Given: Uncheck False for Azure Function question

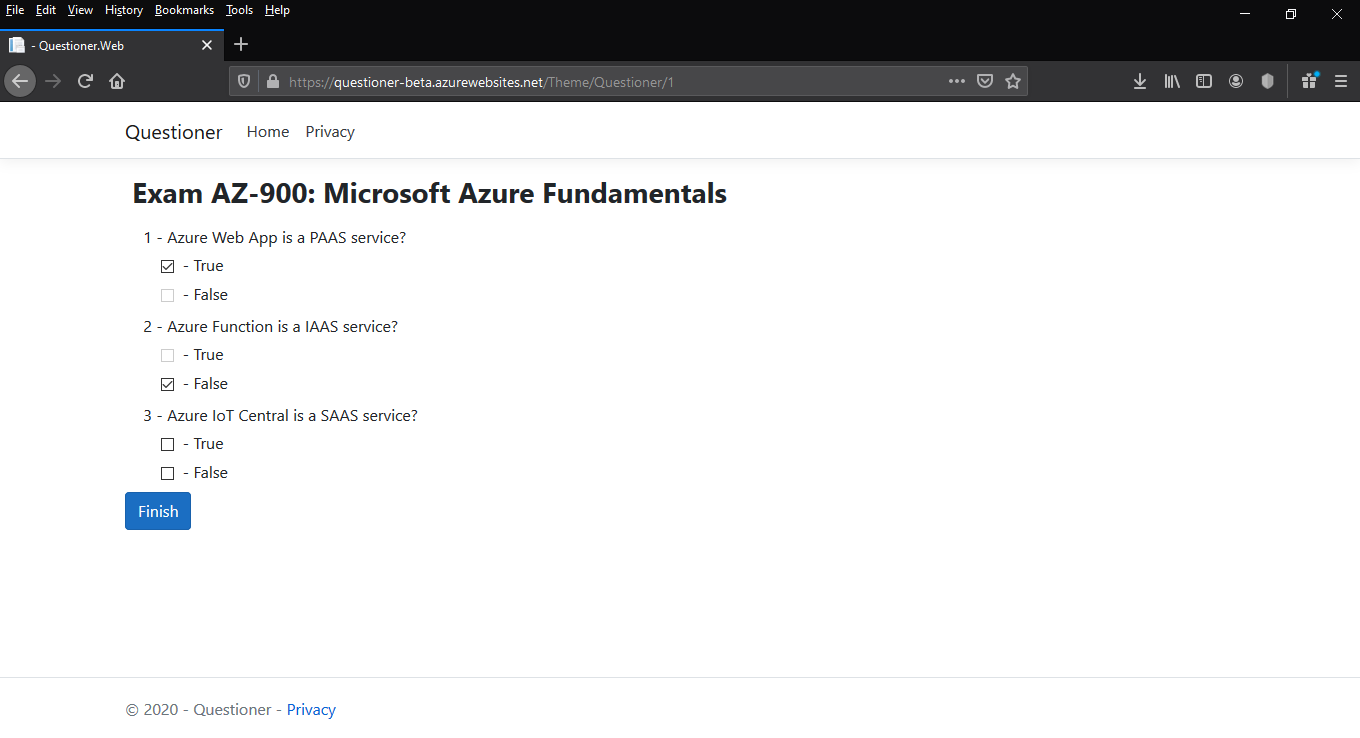Looking at the screenshot, I should [x=167, y=384].
